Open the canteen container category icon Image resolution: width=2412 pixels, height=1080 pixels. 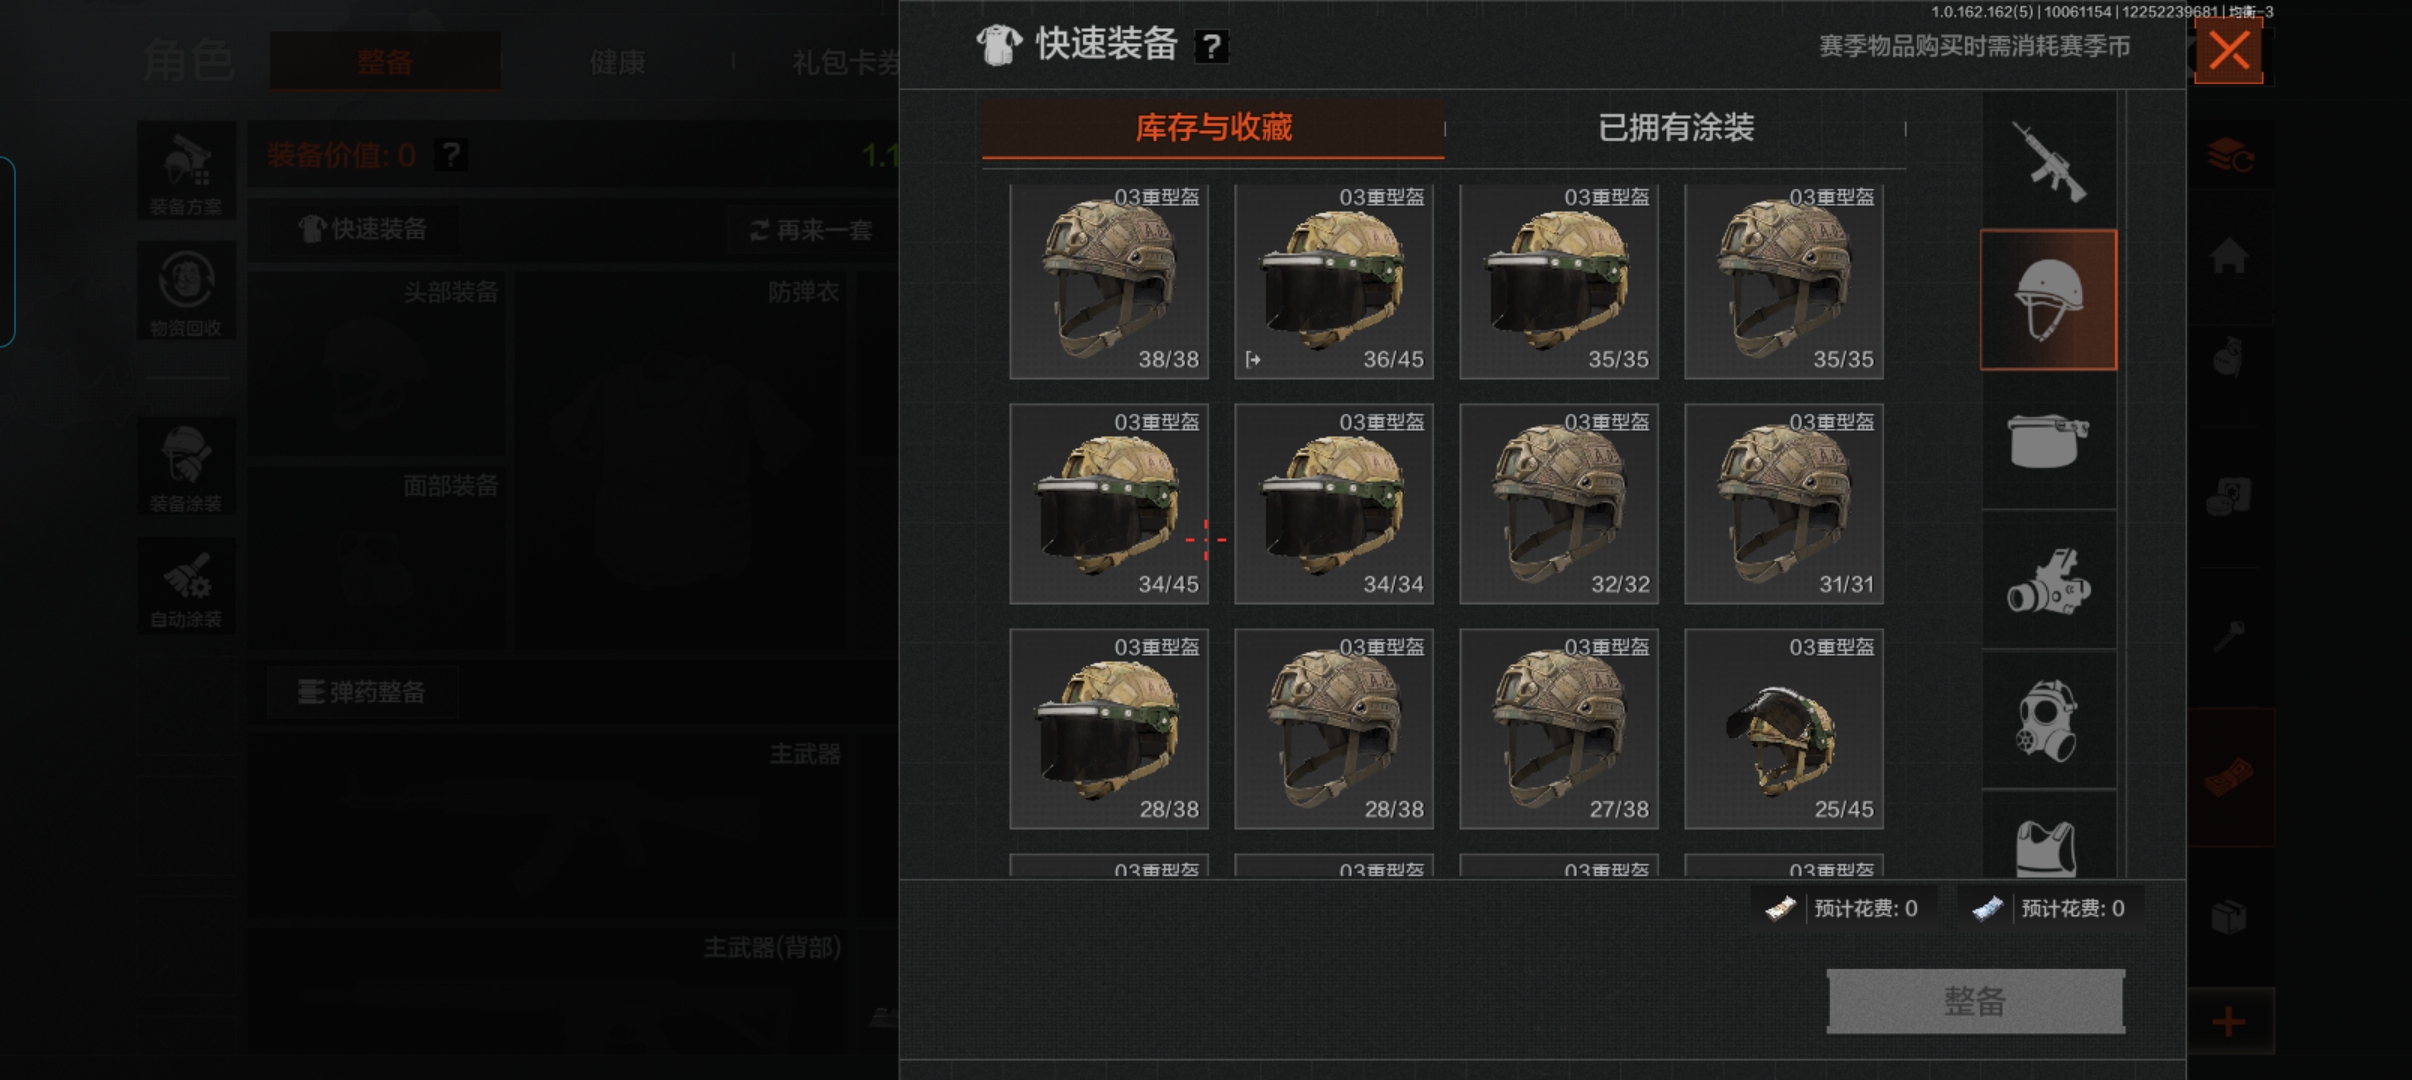tap(2048, 440)
